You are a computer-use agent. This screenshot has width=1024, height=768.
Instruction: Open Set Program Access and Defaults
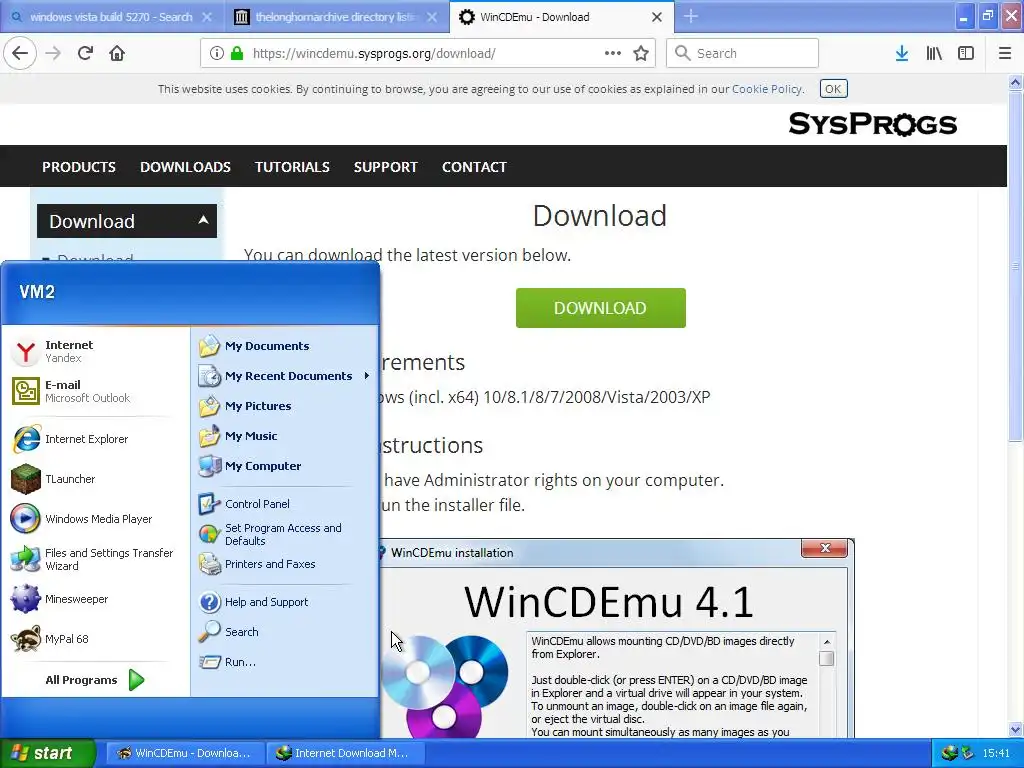[285, 534]
